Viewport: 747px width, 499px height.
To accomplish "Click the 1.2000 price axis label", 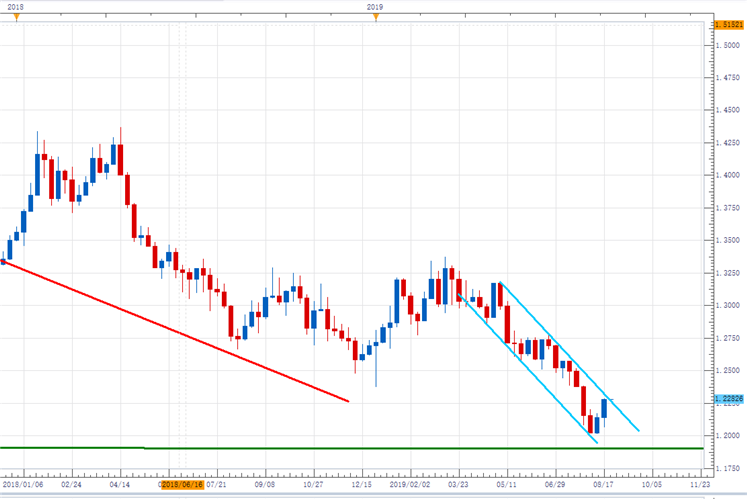I will tap(727, 435).
